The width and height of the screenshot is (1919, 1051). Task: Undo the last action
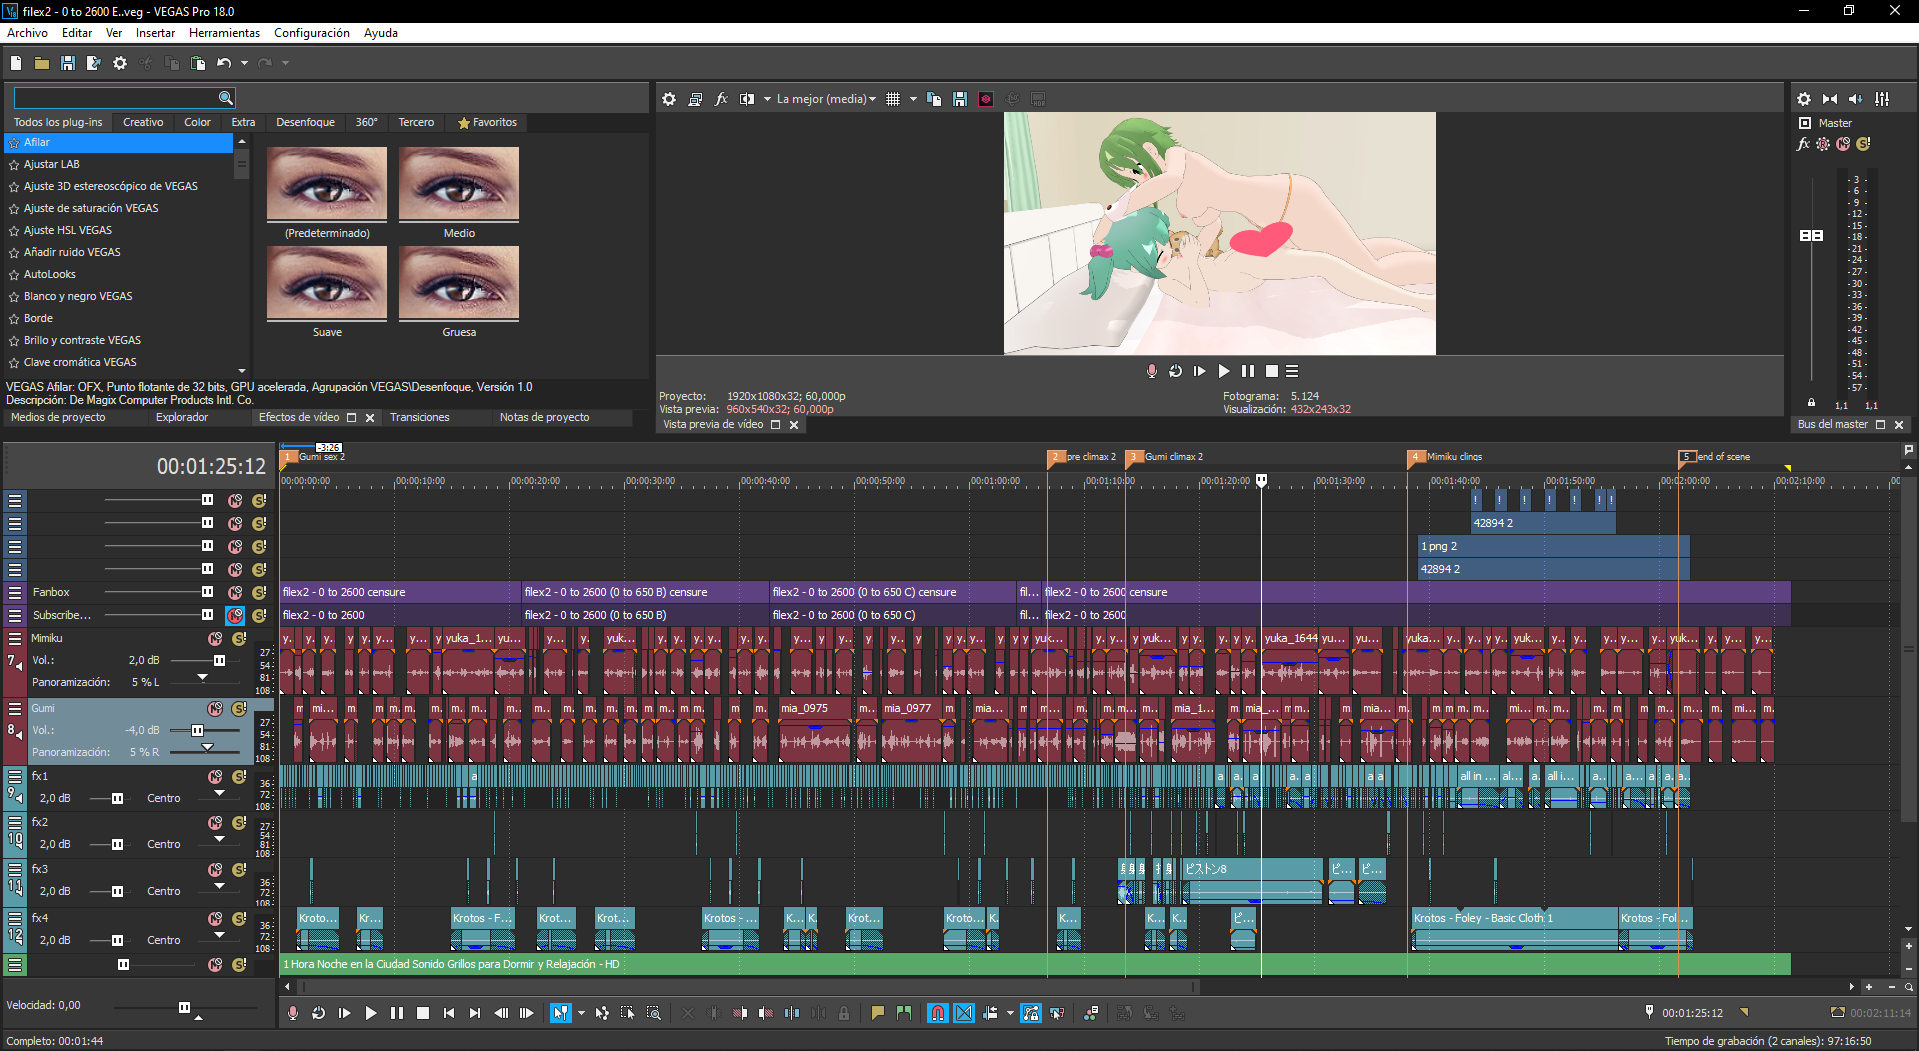(224, 63)
